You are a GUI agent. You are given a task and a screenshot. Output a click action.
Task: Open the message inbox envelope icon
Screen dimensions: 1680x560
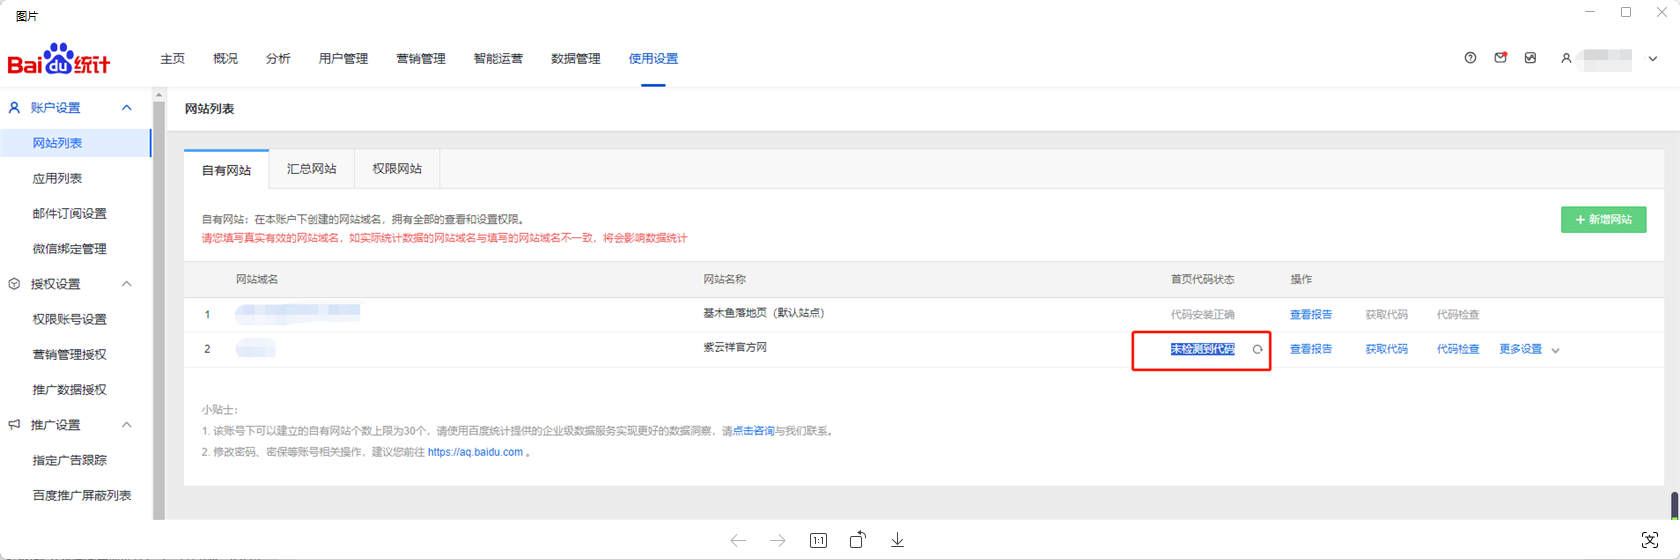click(x=1500, y=58)
